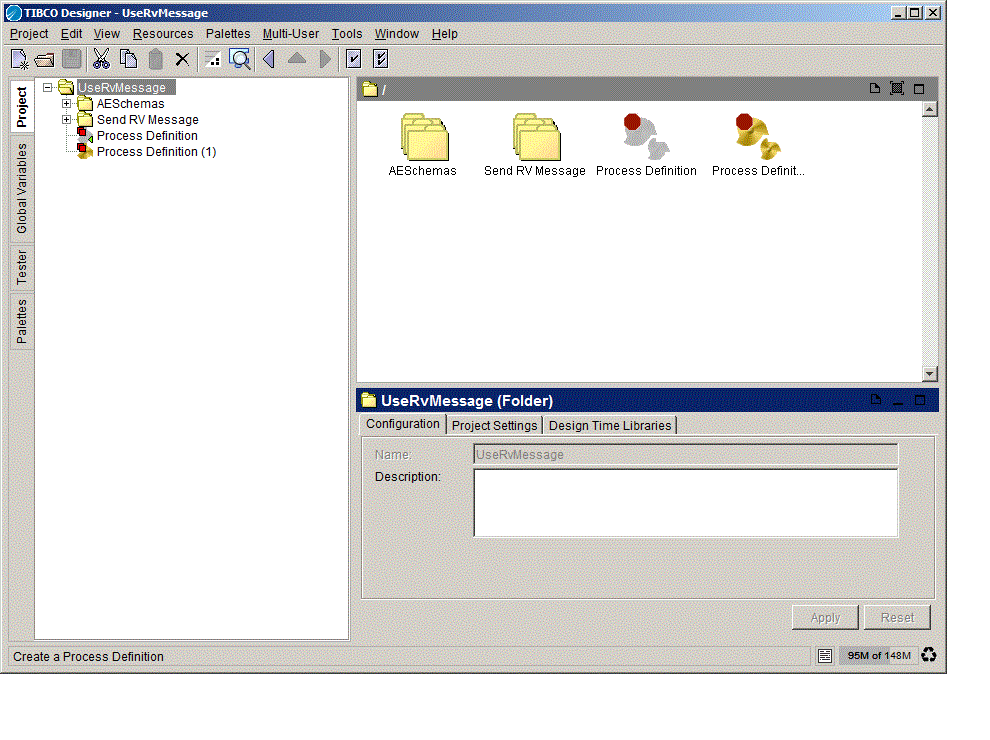Click the Reset button
This screenshot has height=740, width=990.
[x=897, y=618]
